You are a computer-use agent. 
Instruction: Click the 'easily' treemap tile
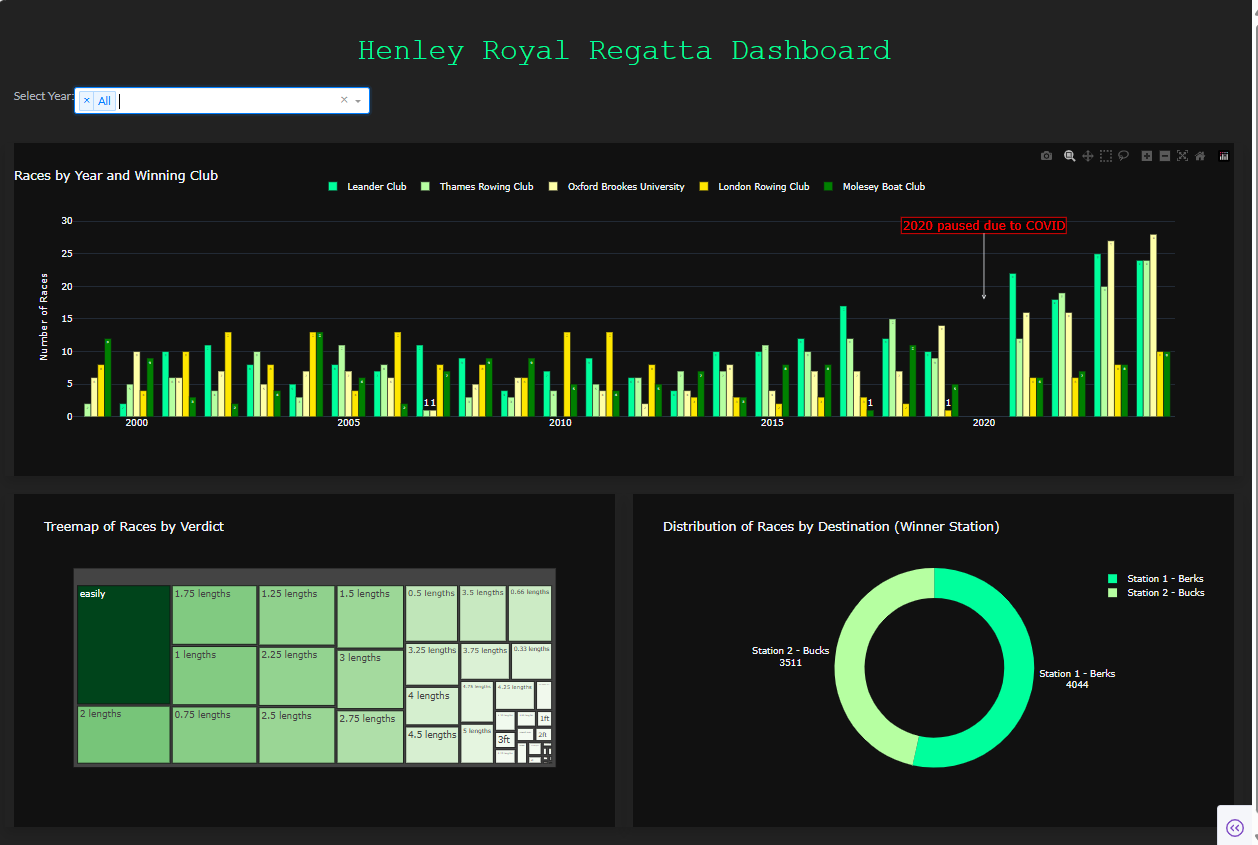tap(123, 645)
